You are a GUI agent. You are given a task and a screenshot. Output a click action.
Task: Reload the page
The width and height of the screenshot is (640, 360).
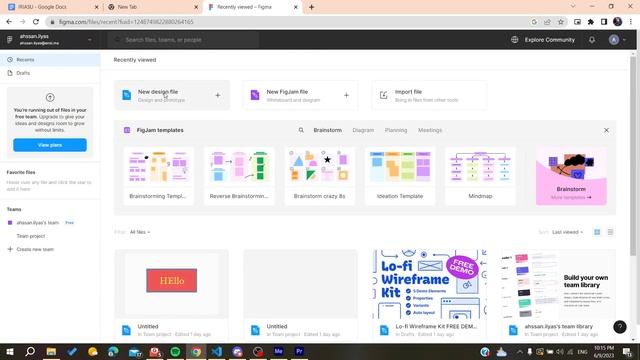[36, 22]
